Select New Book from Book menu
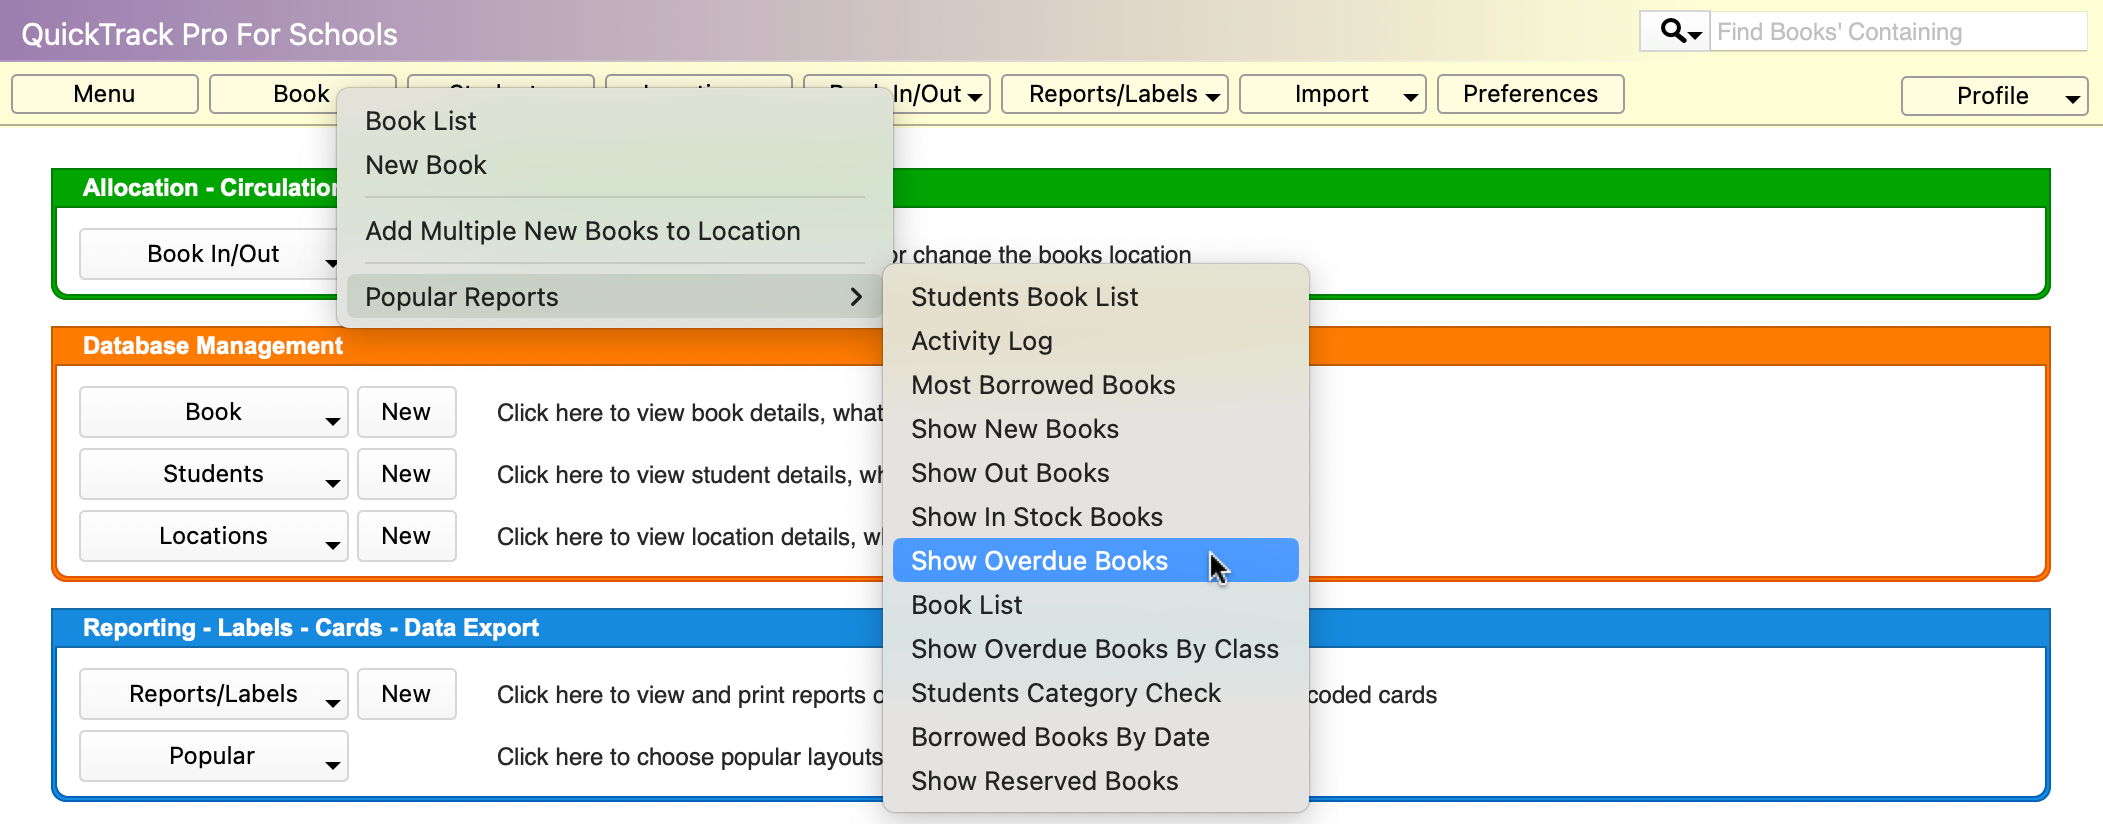The width and height of the screenshot is (2103, 824). (425, 165)
